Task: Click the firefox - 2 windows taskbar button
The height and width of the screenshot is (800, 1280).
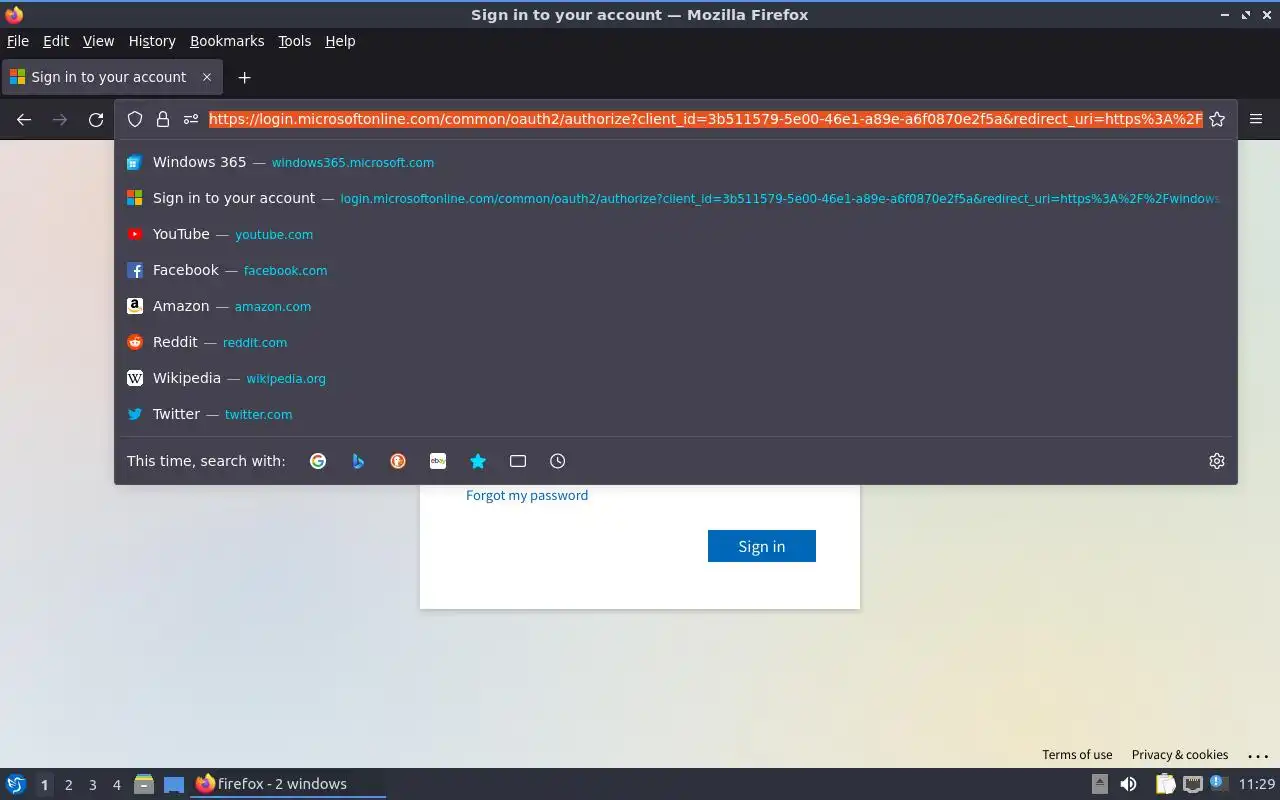Action: (x=288, y=784)
